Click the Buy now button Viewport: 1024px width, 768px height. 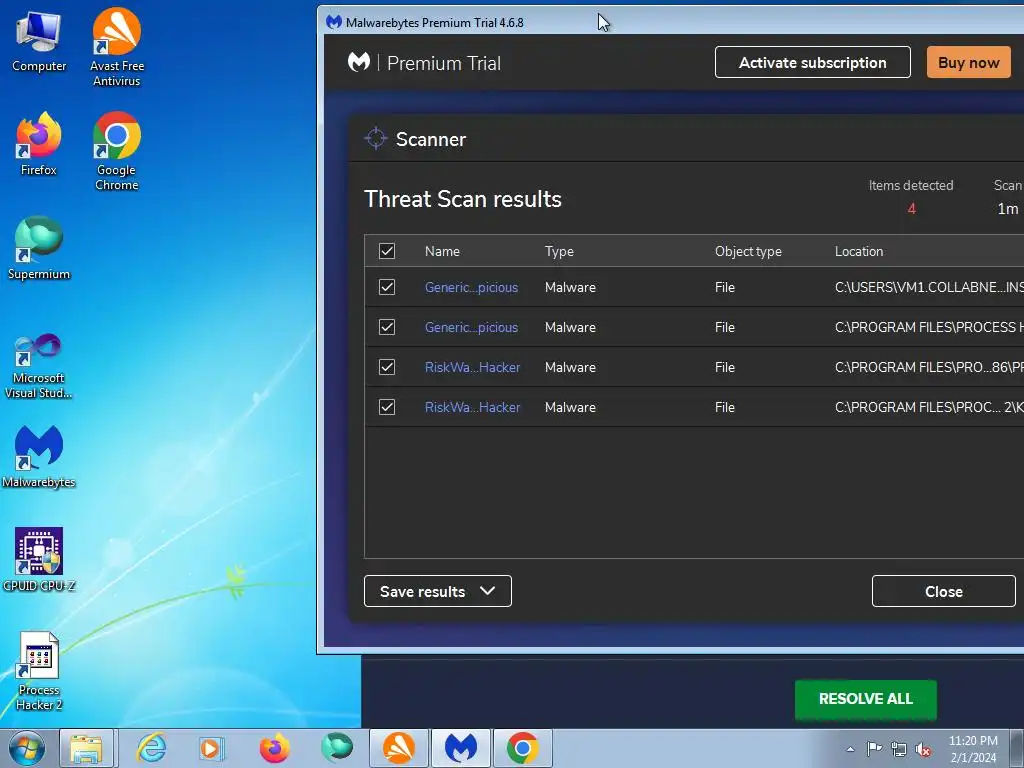pos(968,62)
